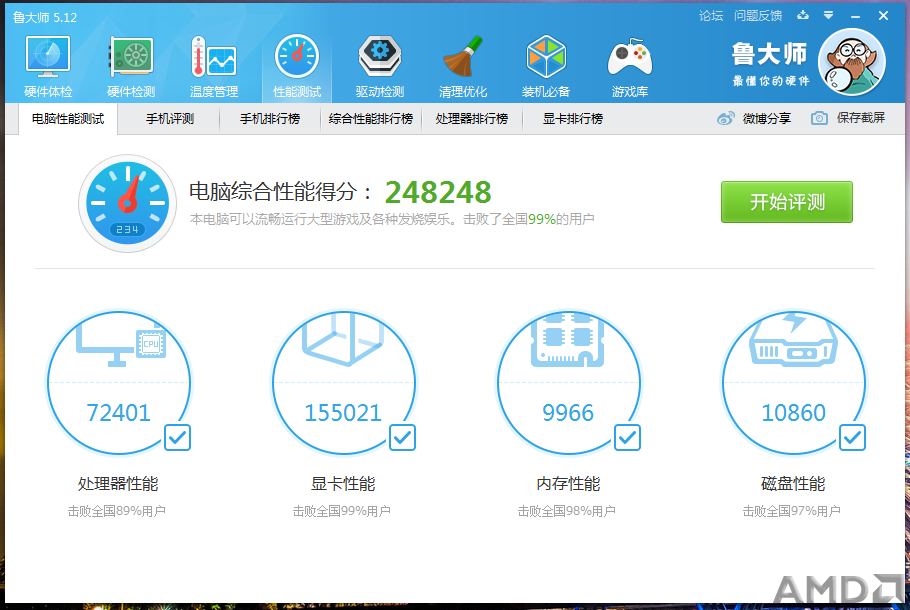Screen dimensions: 910x610
Task: Click 击败全国98%用户 text
Action: point(566,511)
